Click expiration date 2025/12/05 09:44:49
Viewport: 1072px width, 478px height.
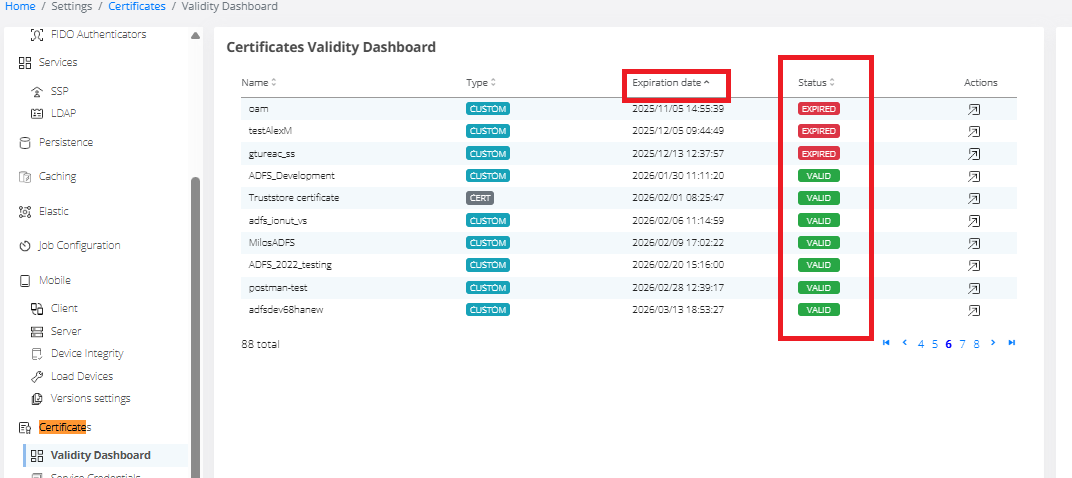coord(678,131)
